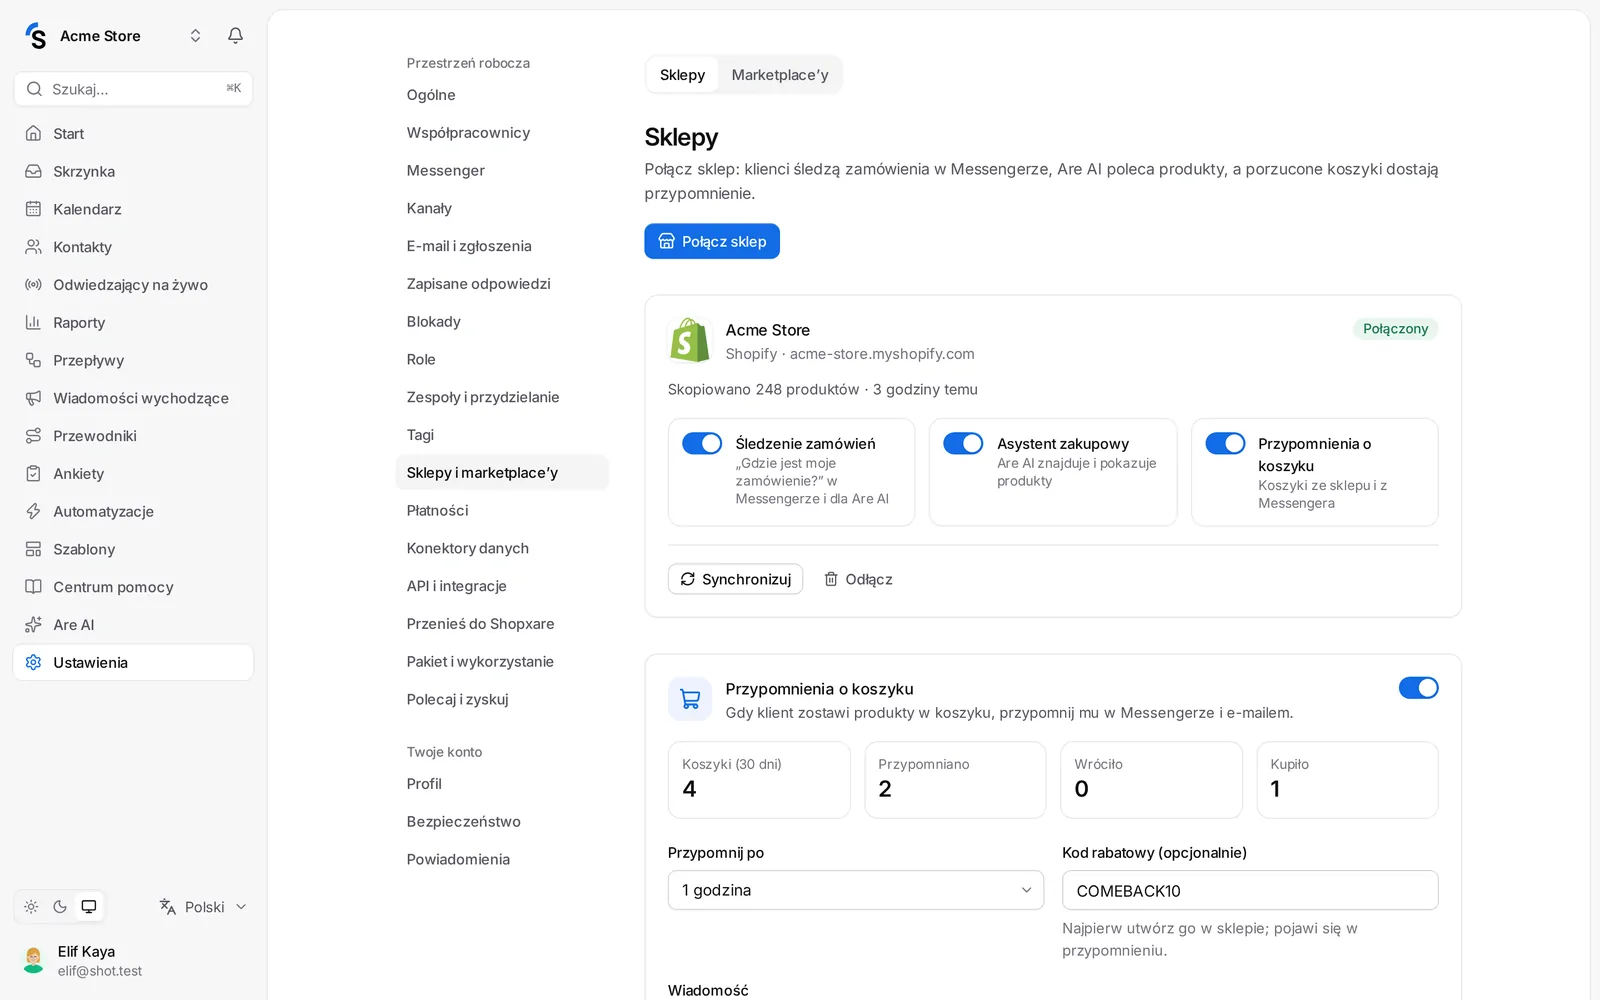Open the Polski language dropdown
This screenshot has width=1600, height=1000.
[x=203, y=907]
